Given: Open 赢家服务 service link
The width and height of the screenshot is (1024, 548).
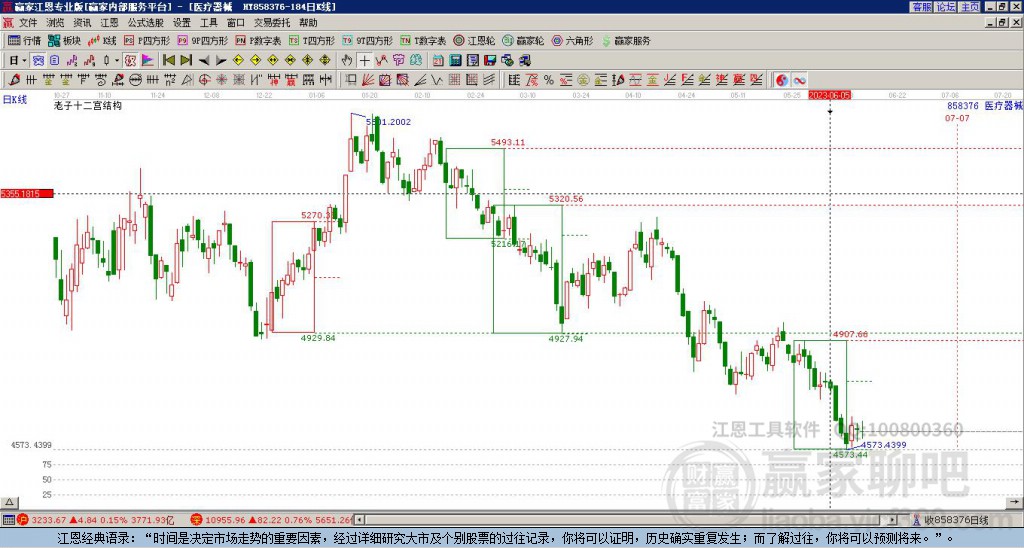Looking at the screenshot, I should pos(626,40).
